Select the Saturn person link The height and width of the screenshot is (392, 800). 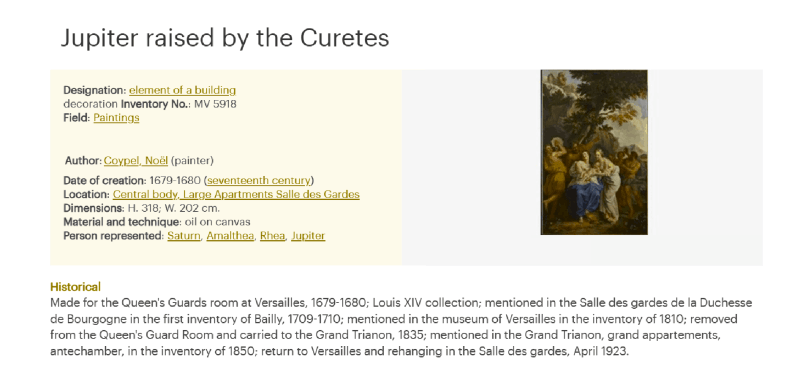pos(184,236)
